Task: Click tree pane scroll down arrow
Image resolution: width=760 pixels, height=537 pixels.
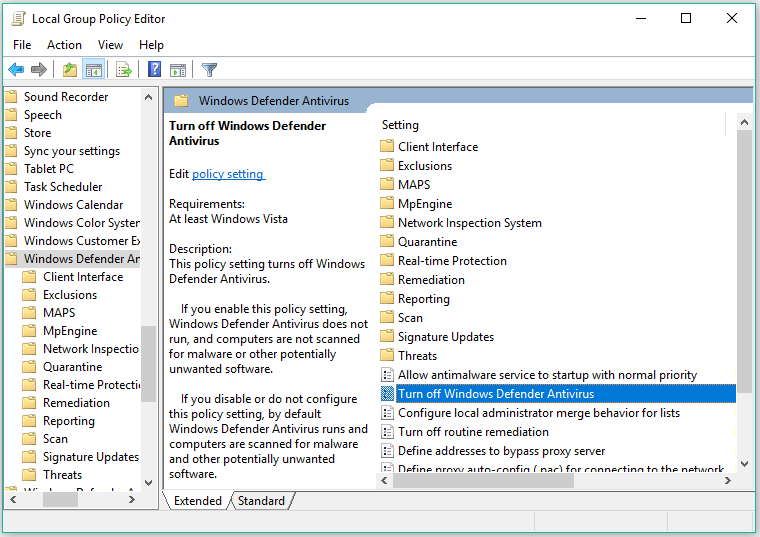Action: point(148,482)
